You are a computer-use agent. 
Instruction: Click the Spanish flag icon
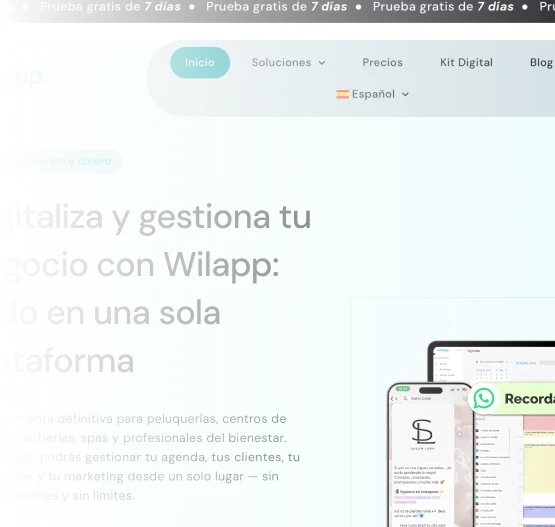pos(342,94)
